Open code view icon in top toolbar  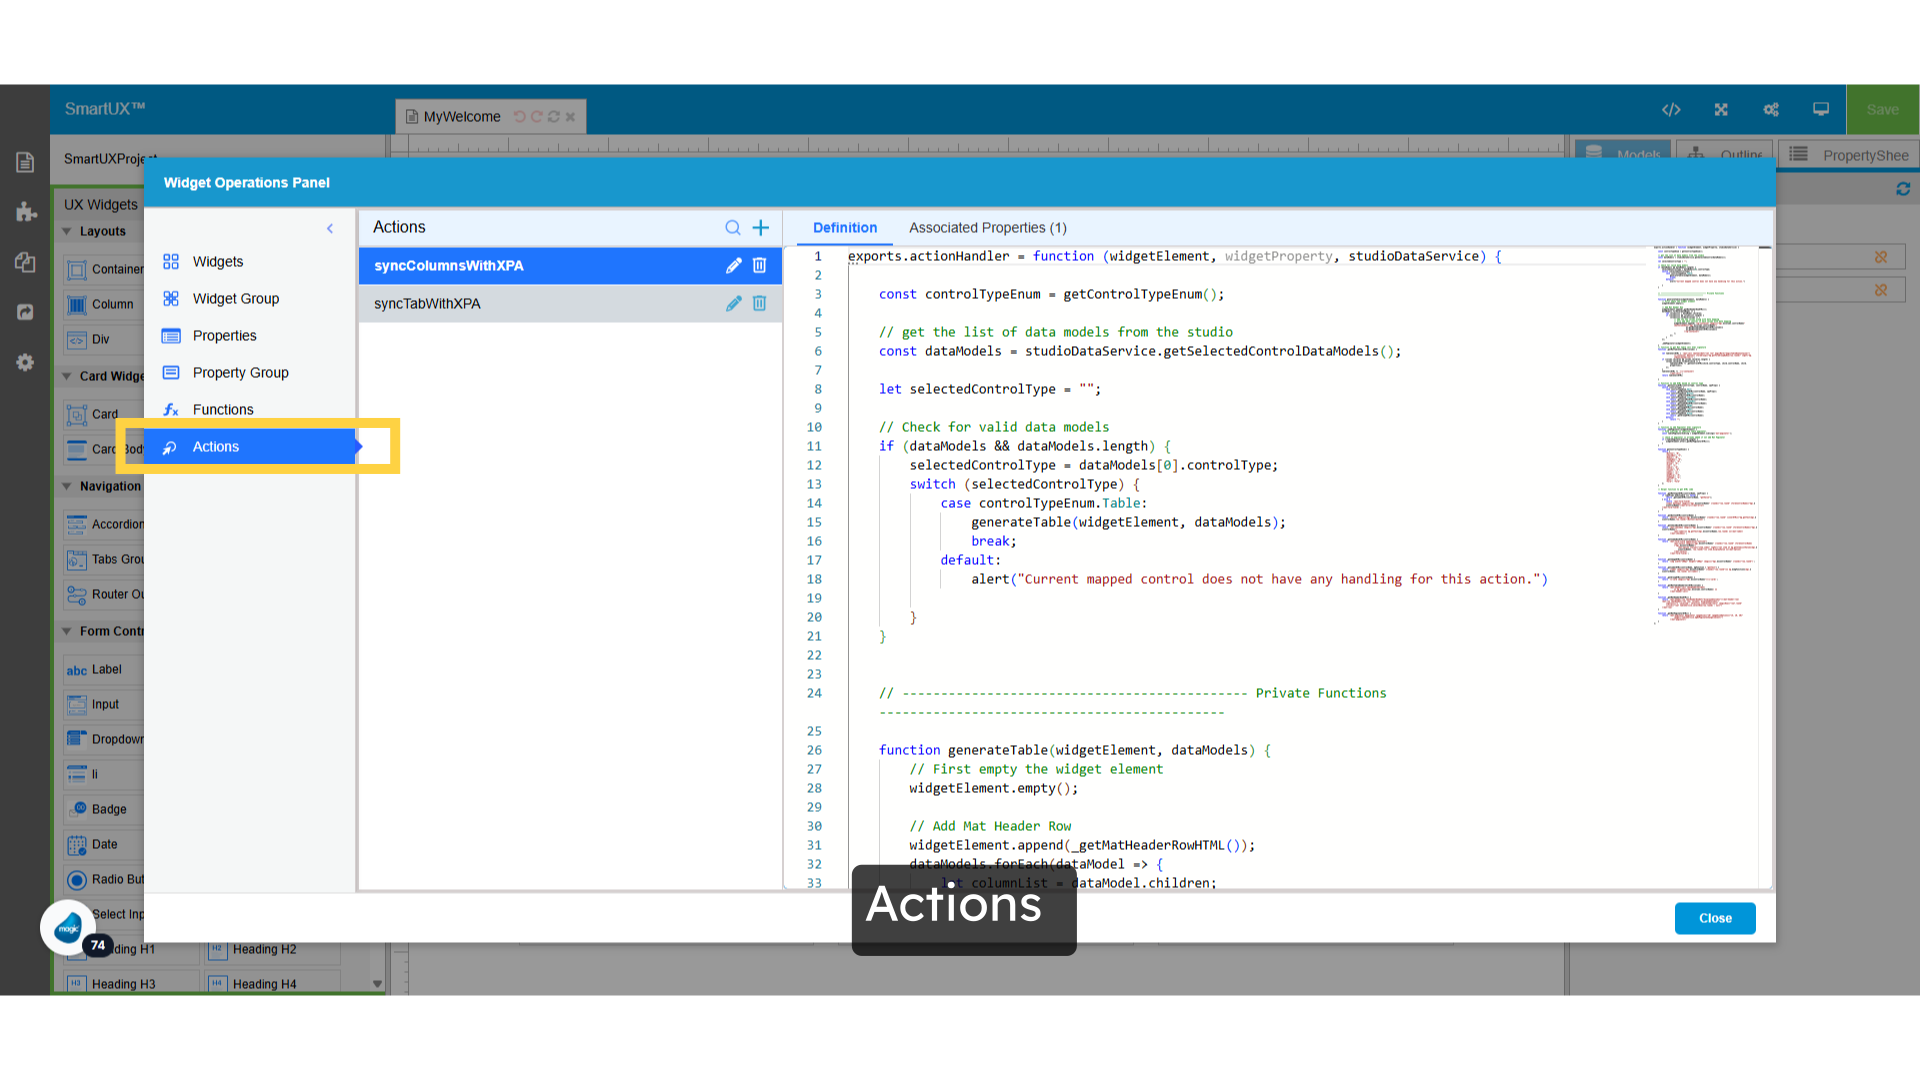(x=1671, y=110)
